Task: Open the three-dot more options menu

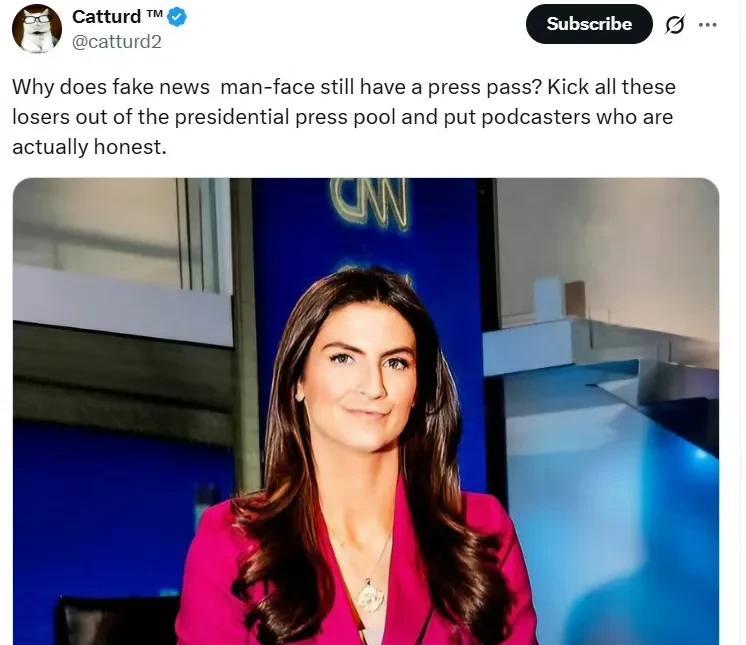Action: [708, 25]
